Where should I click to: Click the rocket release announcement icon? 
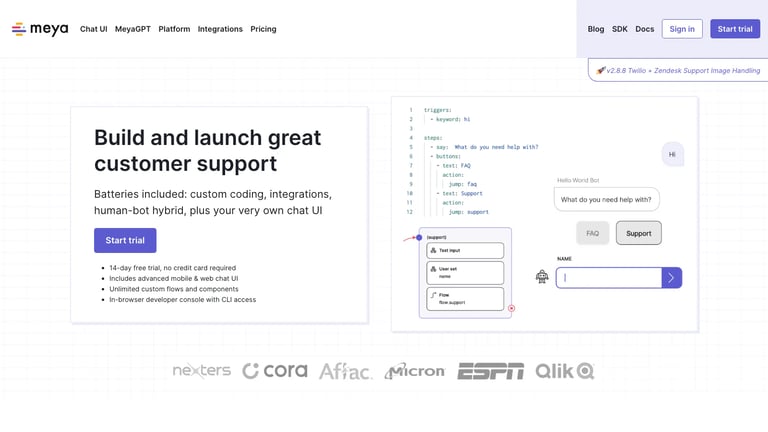click(600, 71)
